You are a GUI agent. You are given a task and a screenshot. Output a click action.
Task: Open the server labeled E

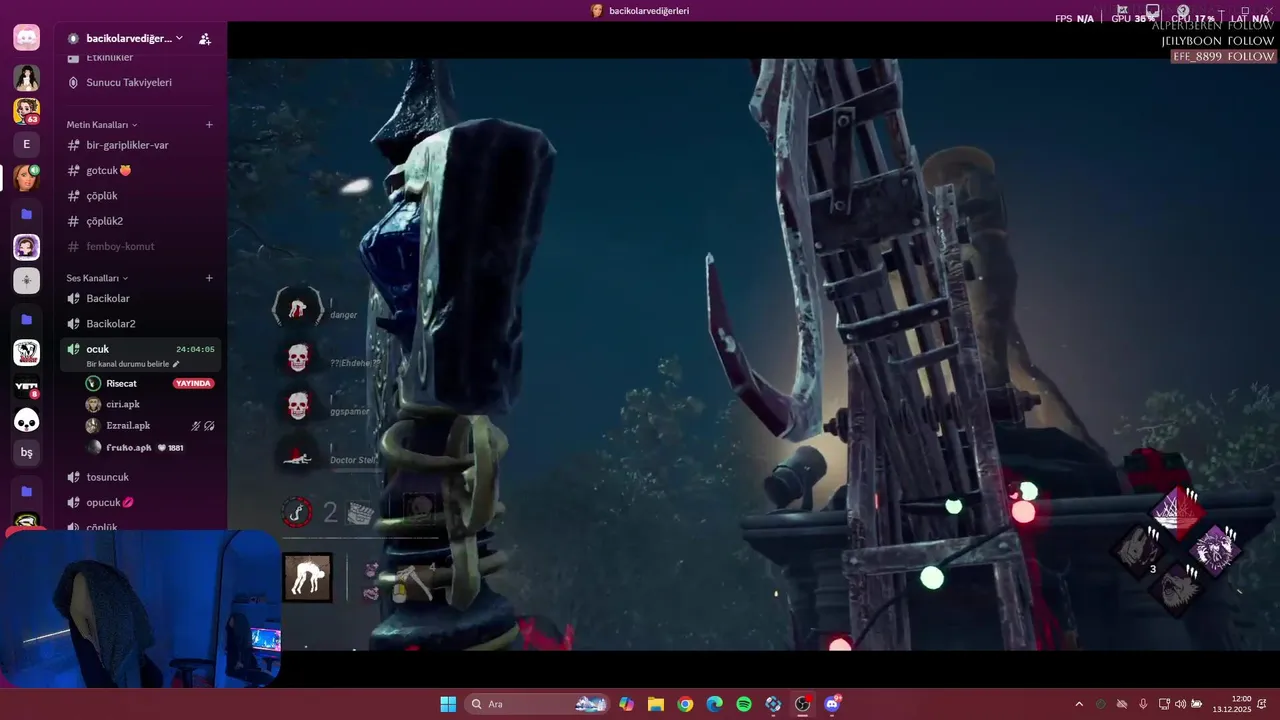(27, 144)
